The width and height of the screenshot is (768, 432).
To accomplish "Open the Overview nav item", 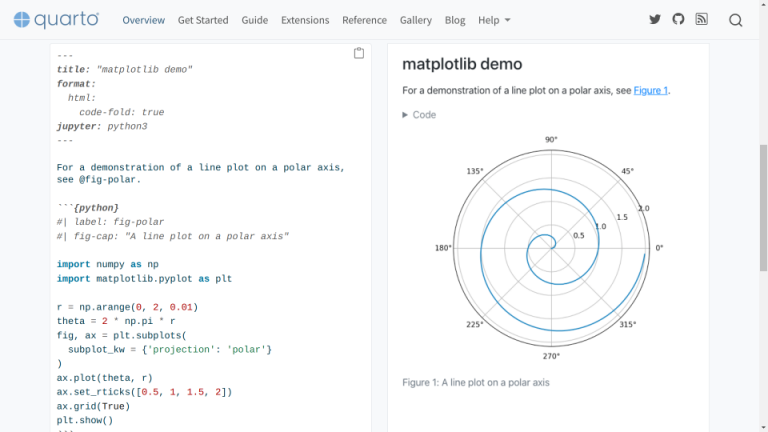I will point(144,20).
